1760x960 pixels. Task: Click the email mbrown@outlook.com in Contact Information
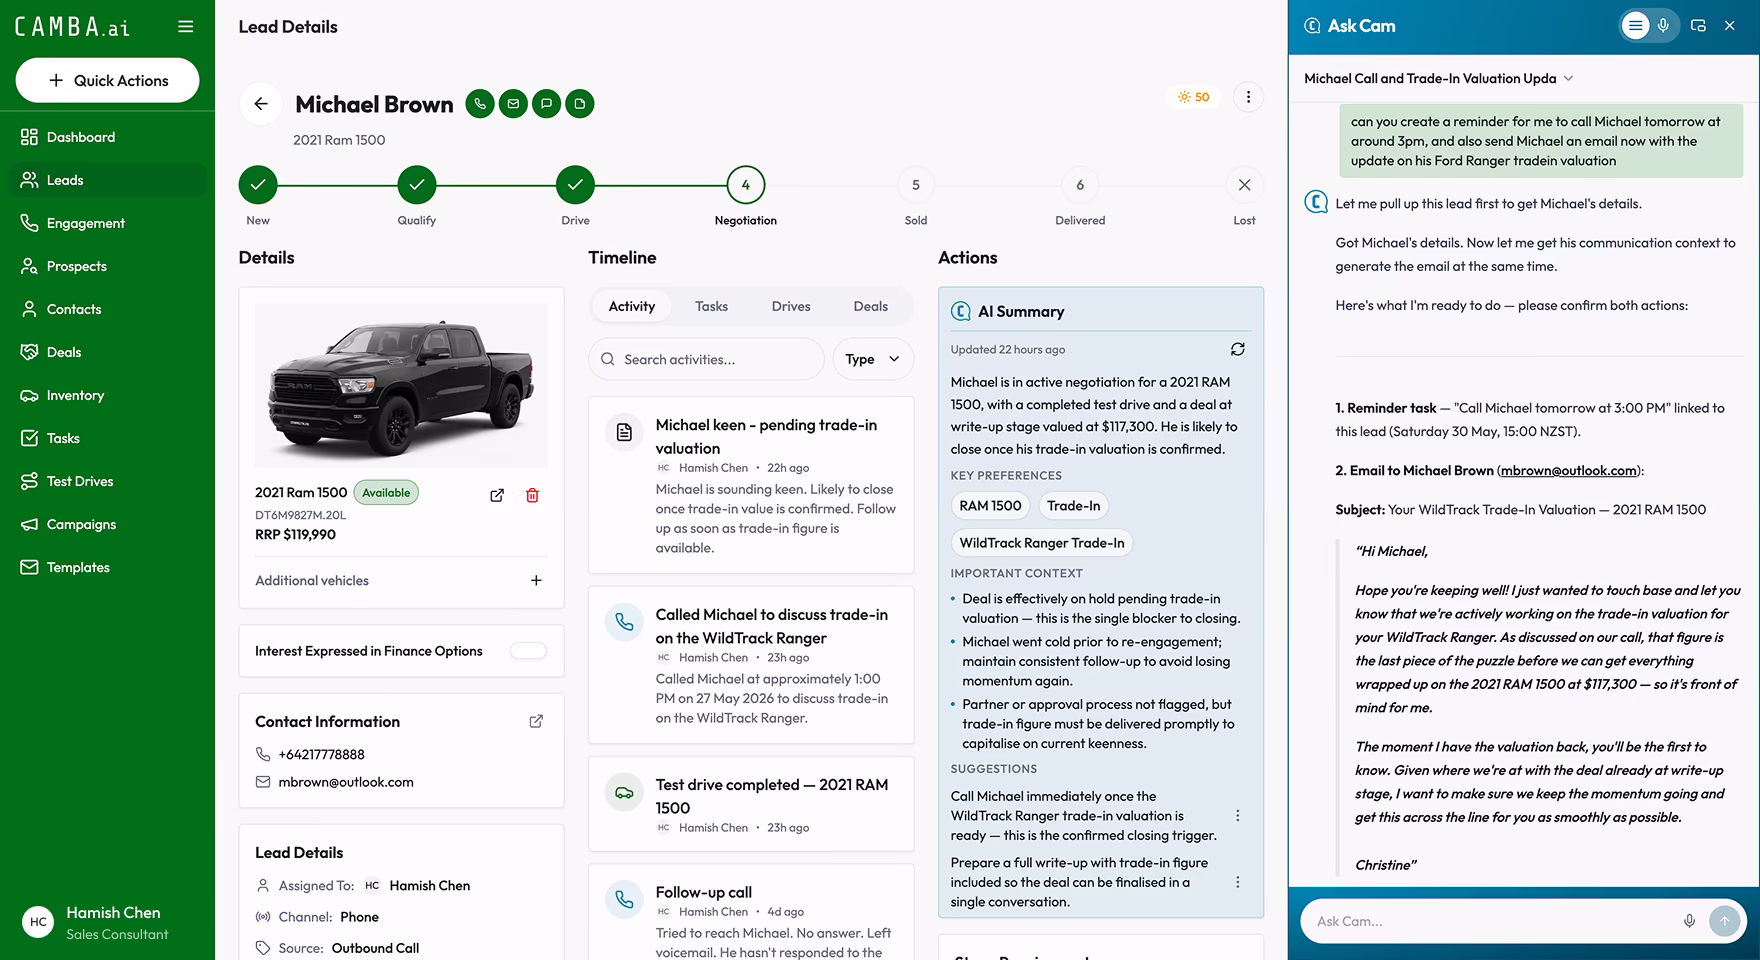[346, 782]
